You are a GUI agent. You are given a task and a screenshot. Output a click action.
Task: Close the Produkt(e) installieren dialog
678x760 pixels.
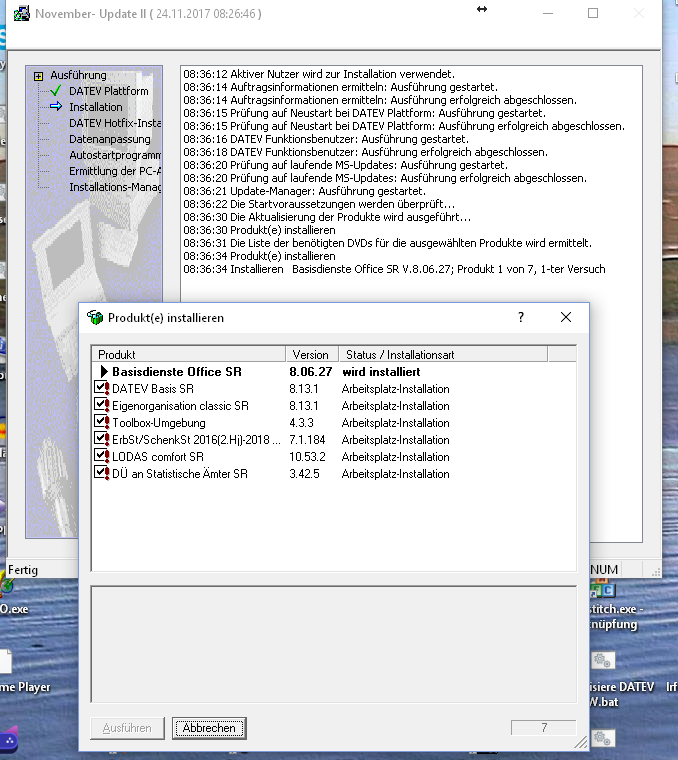pos(566,317)
